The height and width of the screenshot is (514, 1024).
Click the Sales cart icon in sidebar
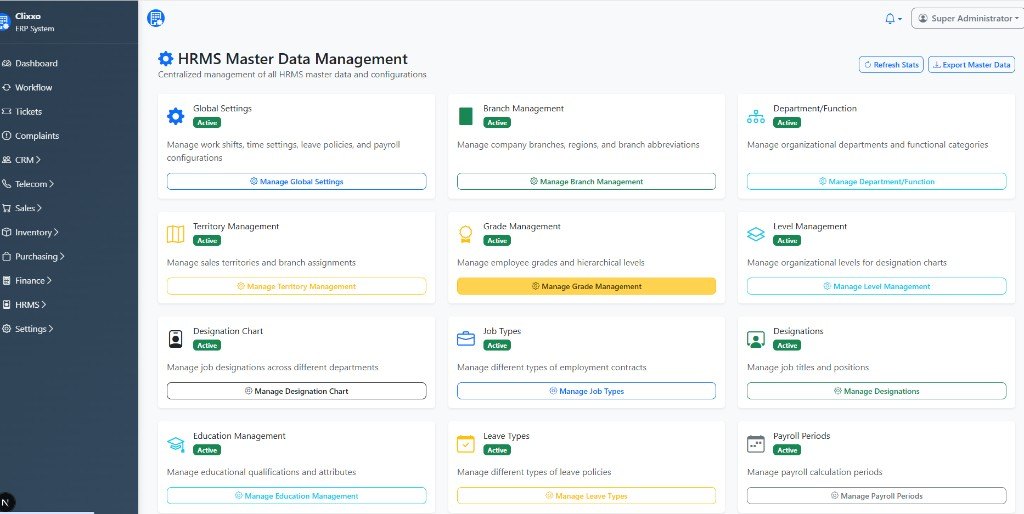(x=7, y=208)
